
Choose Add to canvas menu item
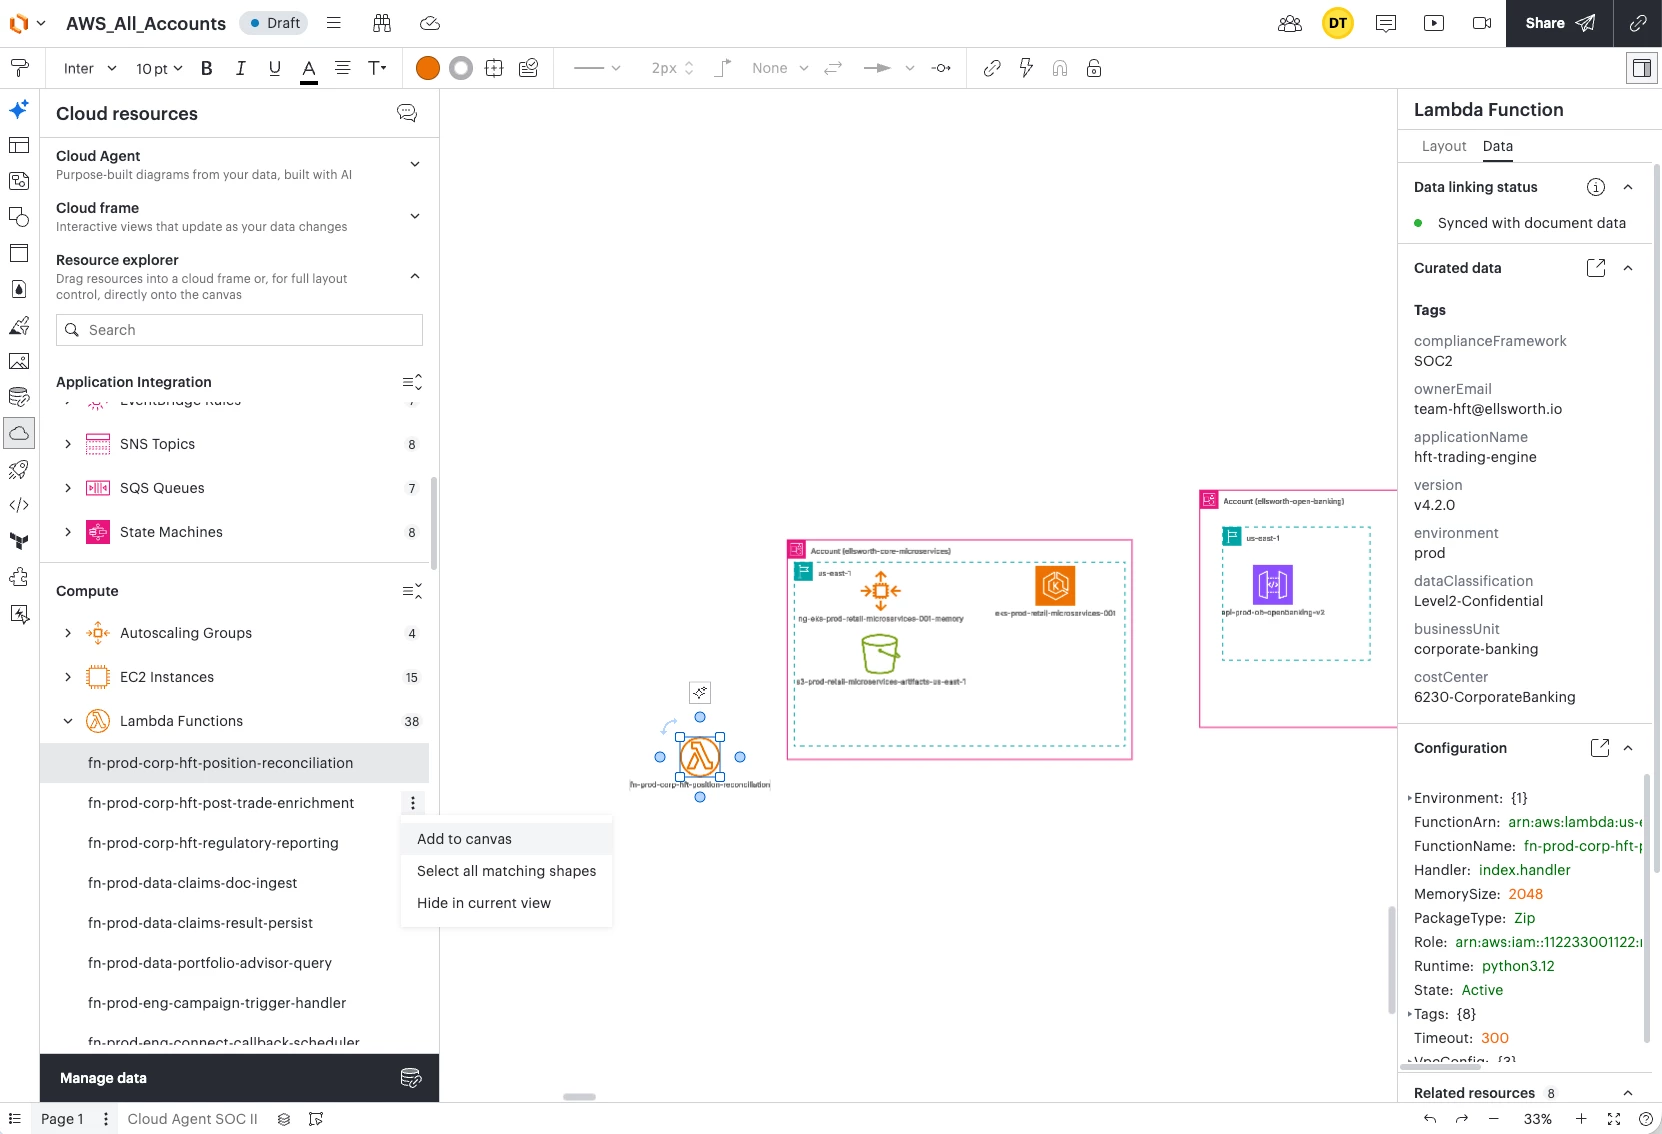click(x=507, y=839)
